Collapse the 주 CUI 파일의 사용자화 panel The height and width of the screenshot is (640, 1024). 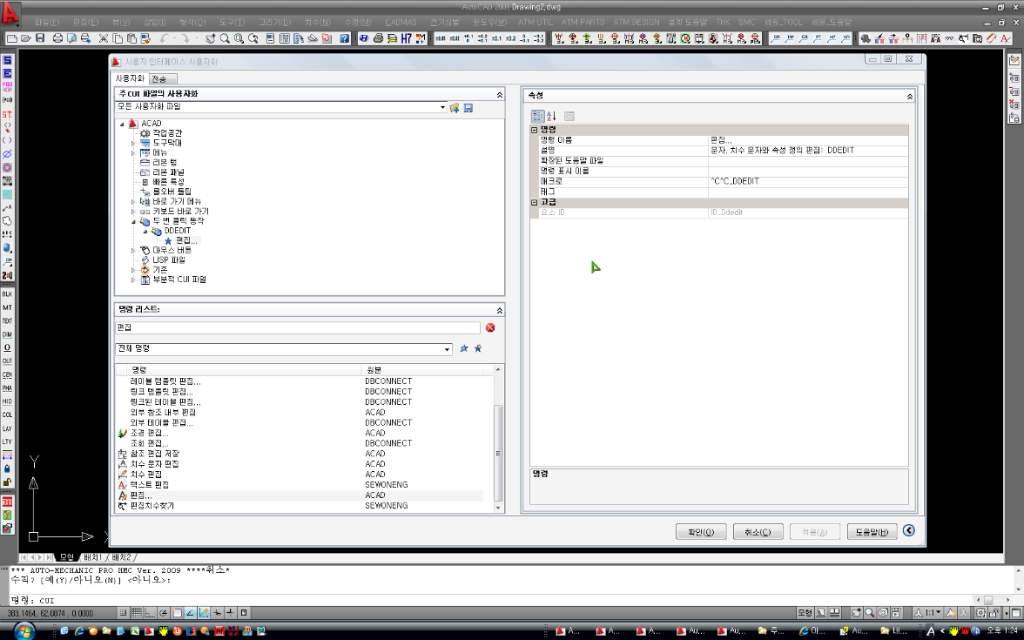pos(500,95)
